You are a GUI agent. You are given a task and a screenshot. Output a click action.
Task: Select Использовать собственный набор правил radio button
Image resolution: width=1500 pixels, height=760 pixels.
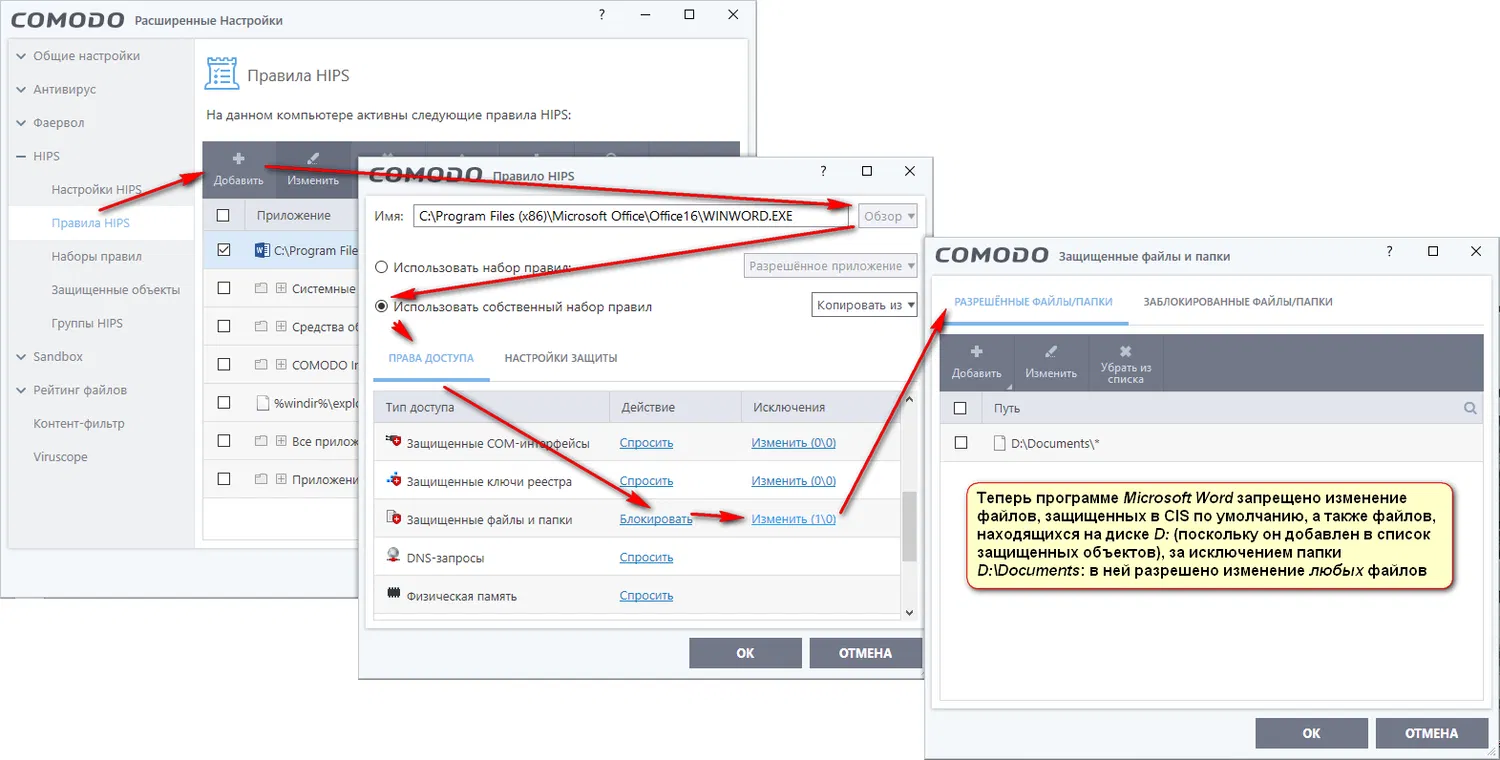click(381, 306)
